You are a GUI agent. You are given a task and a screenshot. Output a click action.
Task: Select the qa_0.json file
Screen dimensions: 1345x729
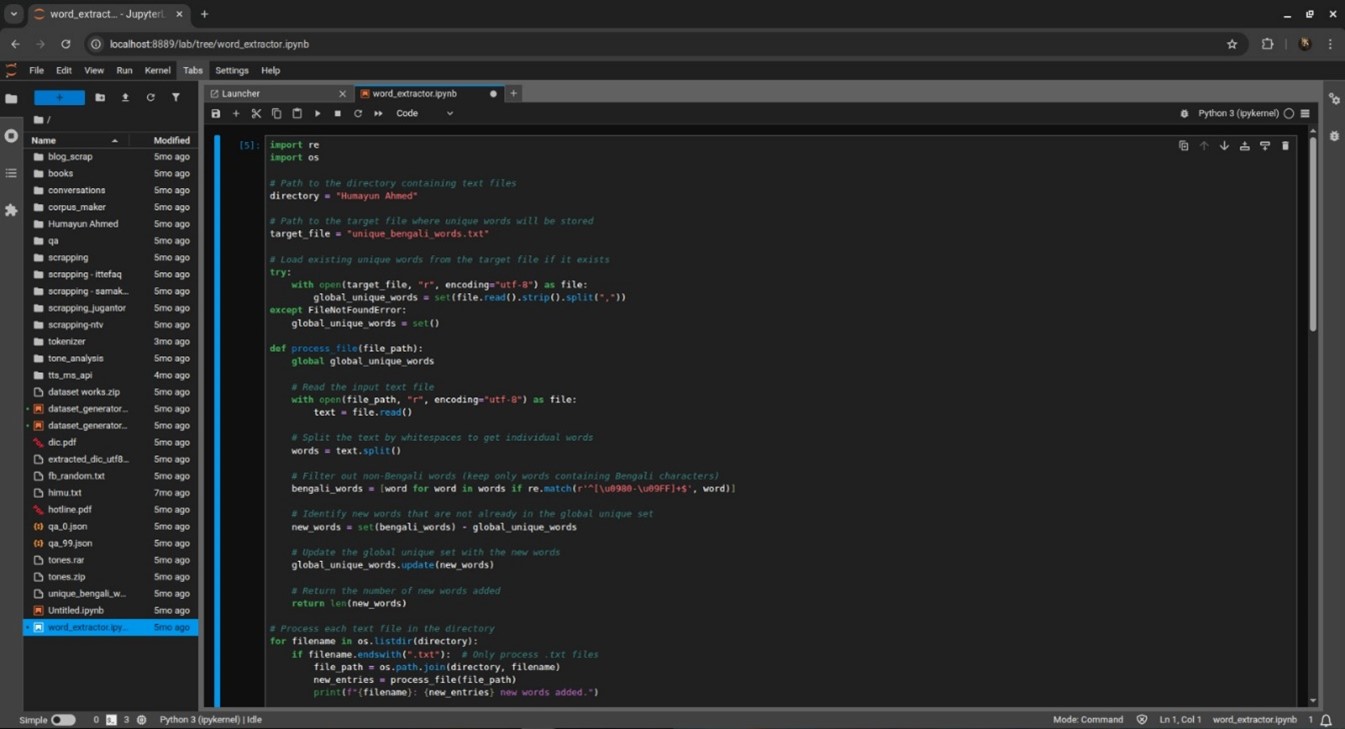click(x=111, y=527)
